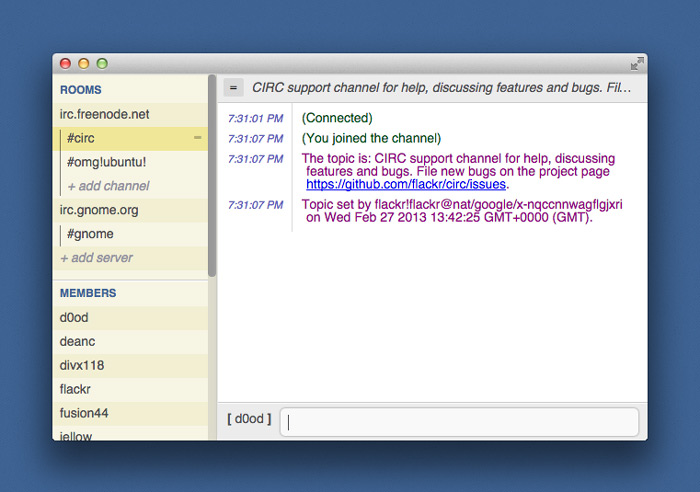Viewport: 700px width, 492px height.
Task: Select member divx118 from the list
Action: [82, 365]
